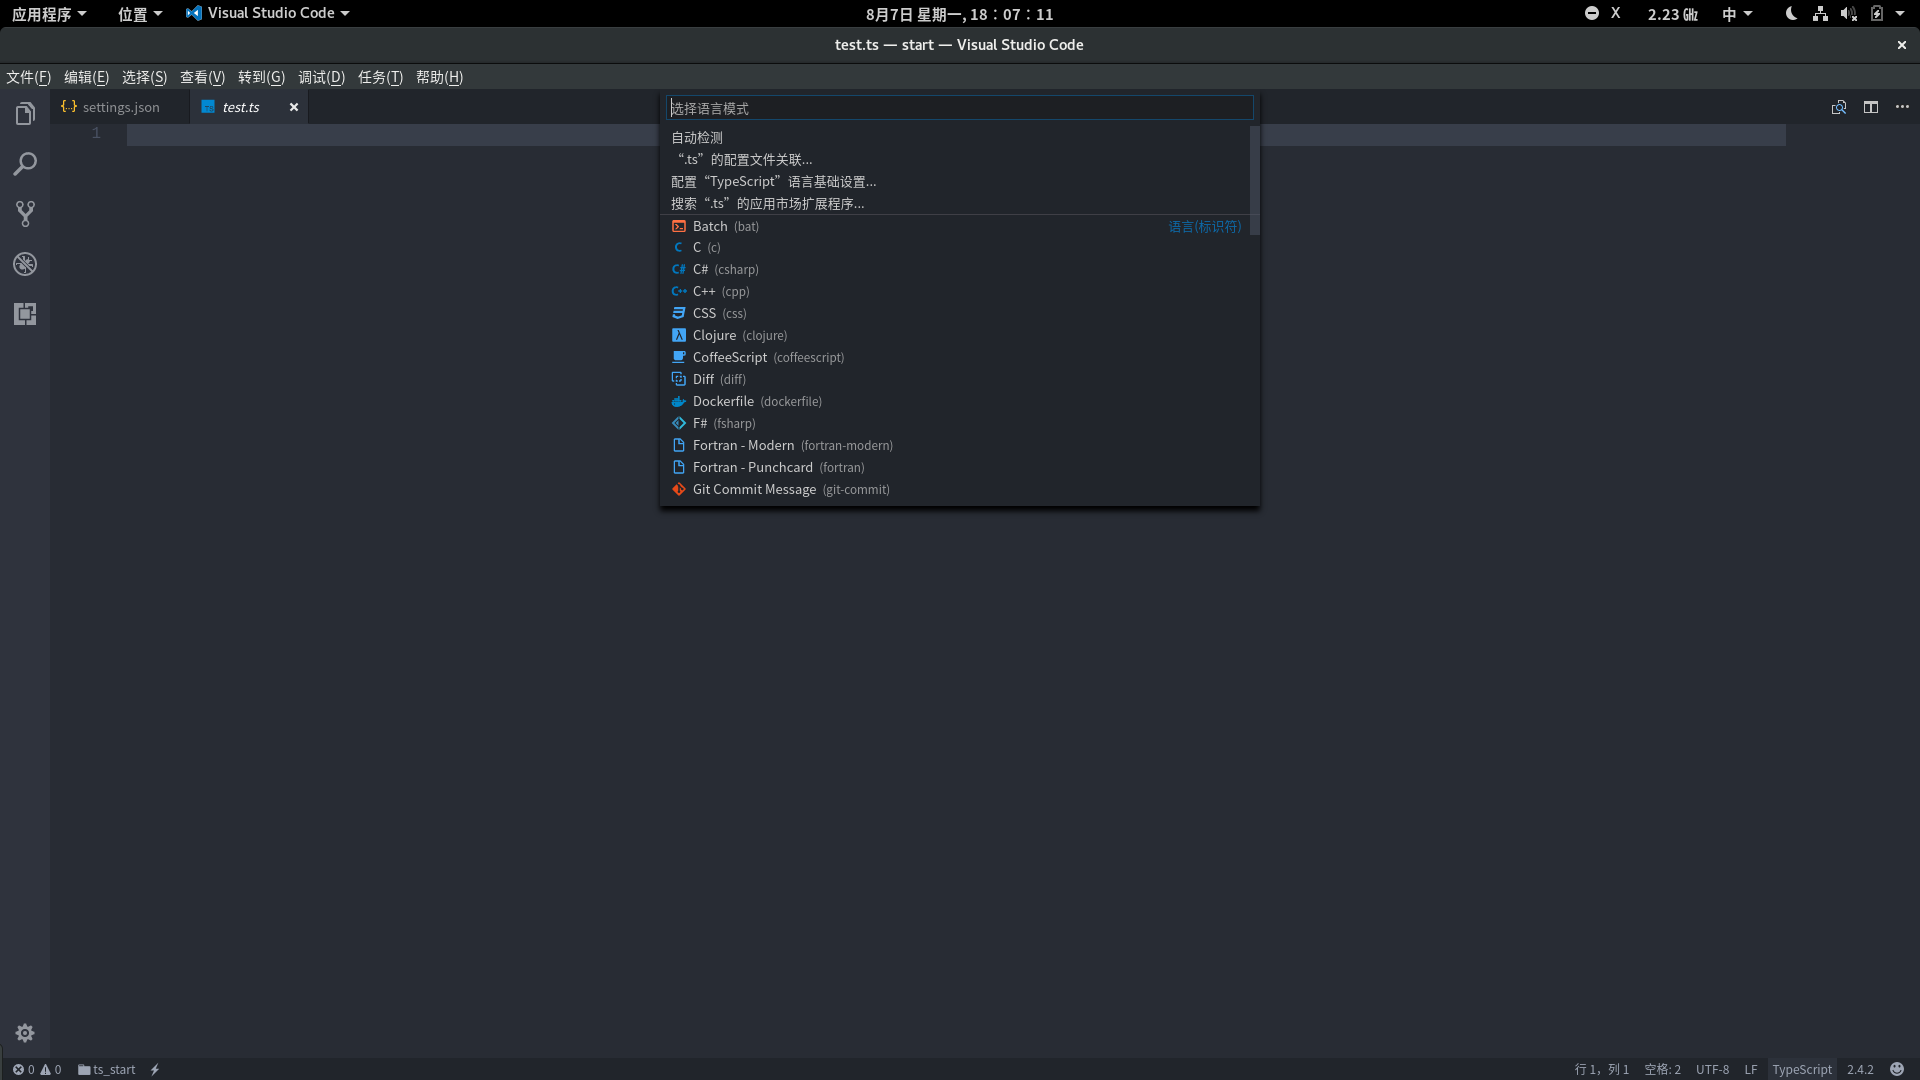Click UTF-8 encoding in the status bar

coord(1712,1069)
